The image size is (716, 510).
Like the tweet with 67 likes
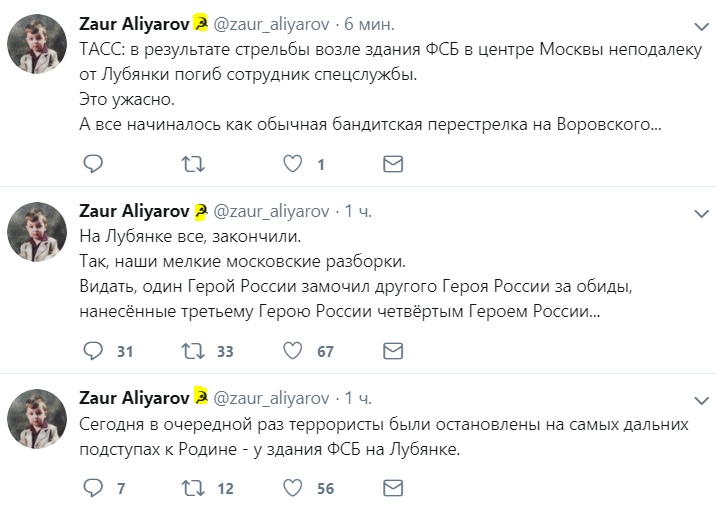(x=294, y=351)
